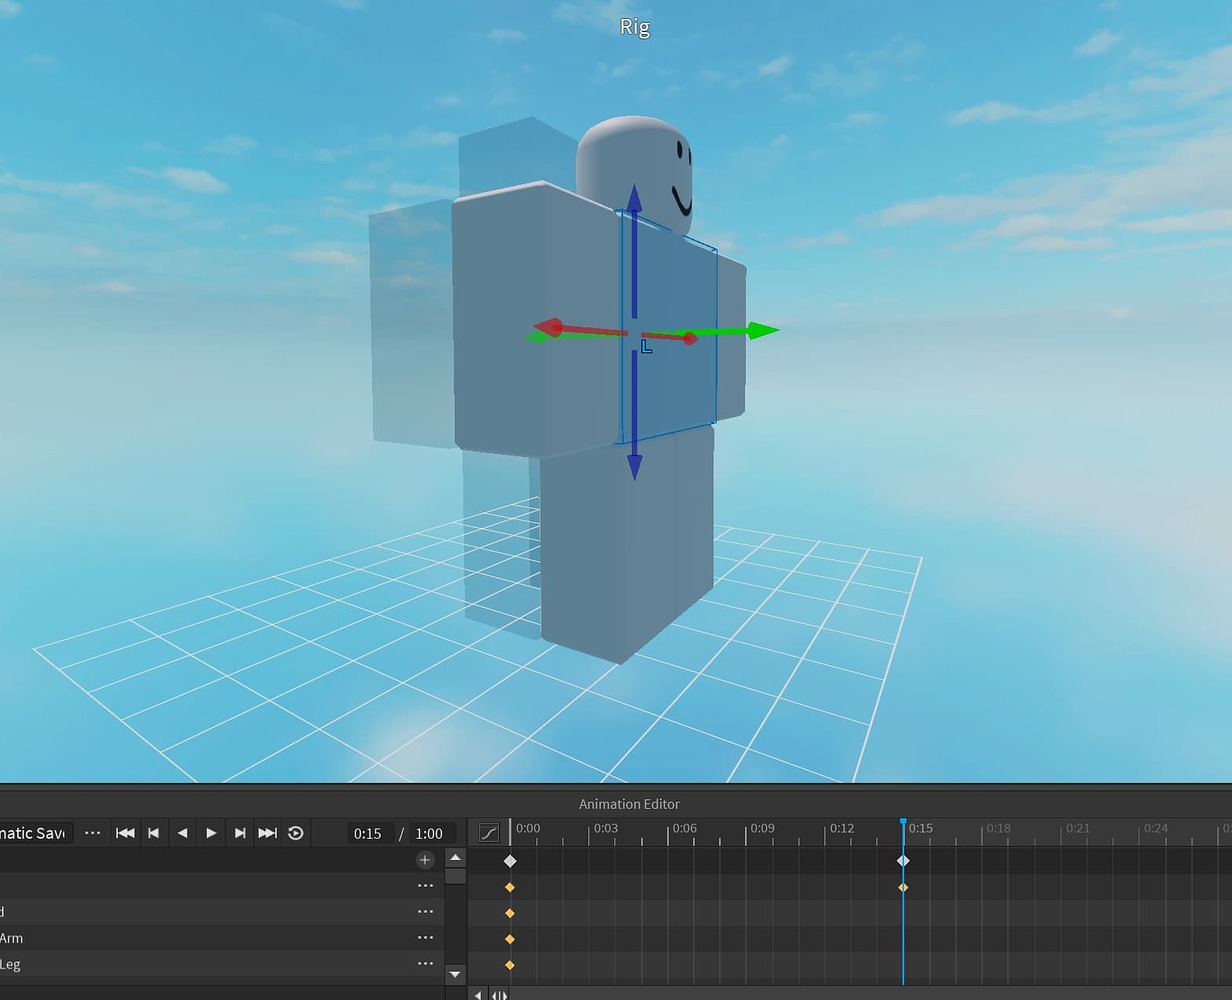The image size is (1232, 1000).
Task: Open the options menu for the Arm track
Action: tap(425, 937)
